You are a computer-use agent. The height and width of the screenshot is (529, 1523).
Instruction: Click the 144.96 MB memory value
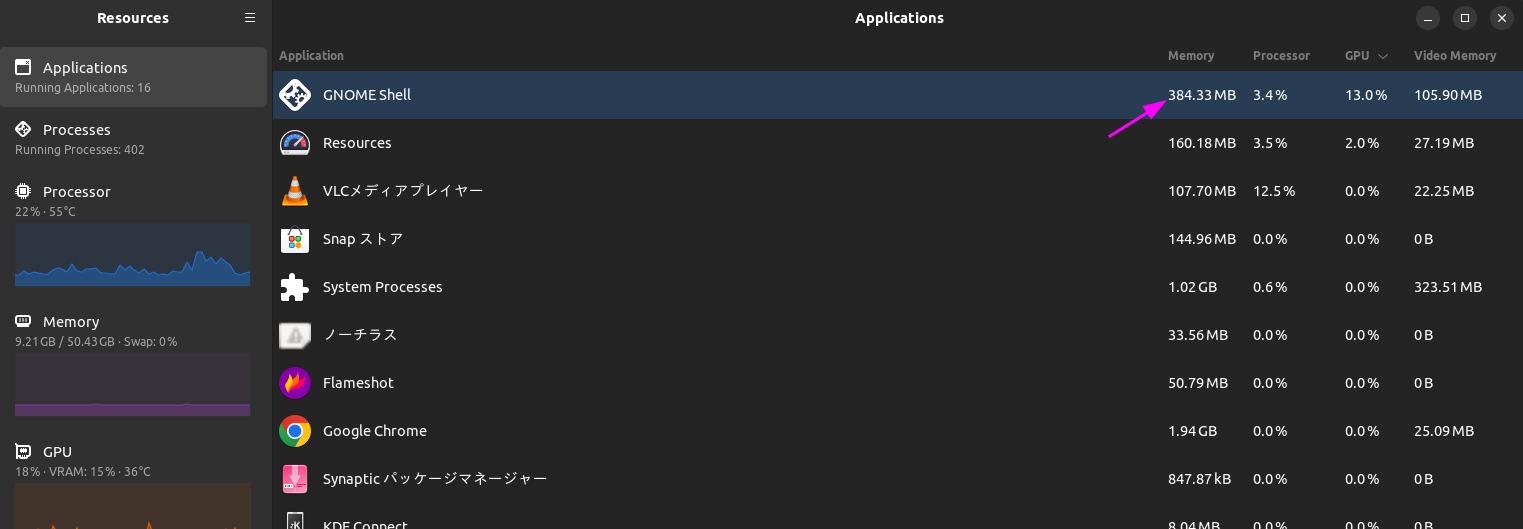(1202, 239)
